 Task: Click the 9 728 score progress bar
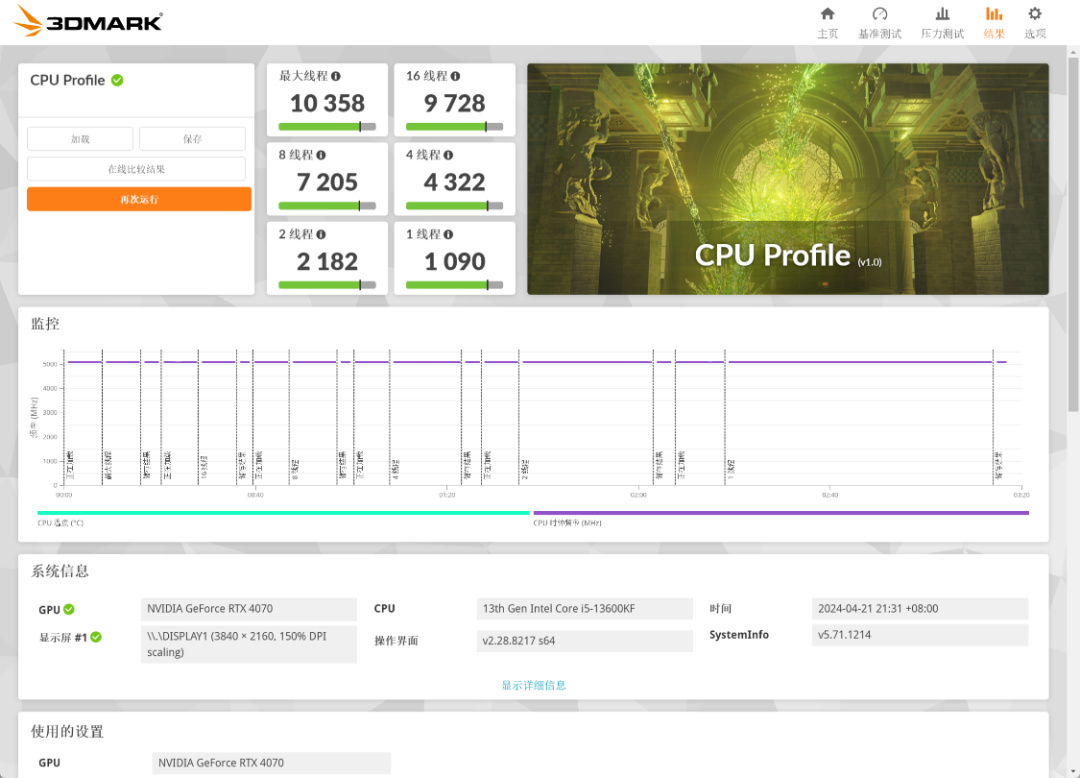455,127
